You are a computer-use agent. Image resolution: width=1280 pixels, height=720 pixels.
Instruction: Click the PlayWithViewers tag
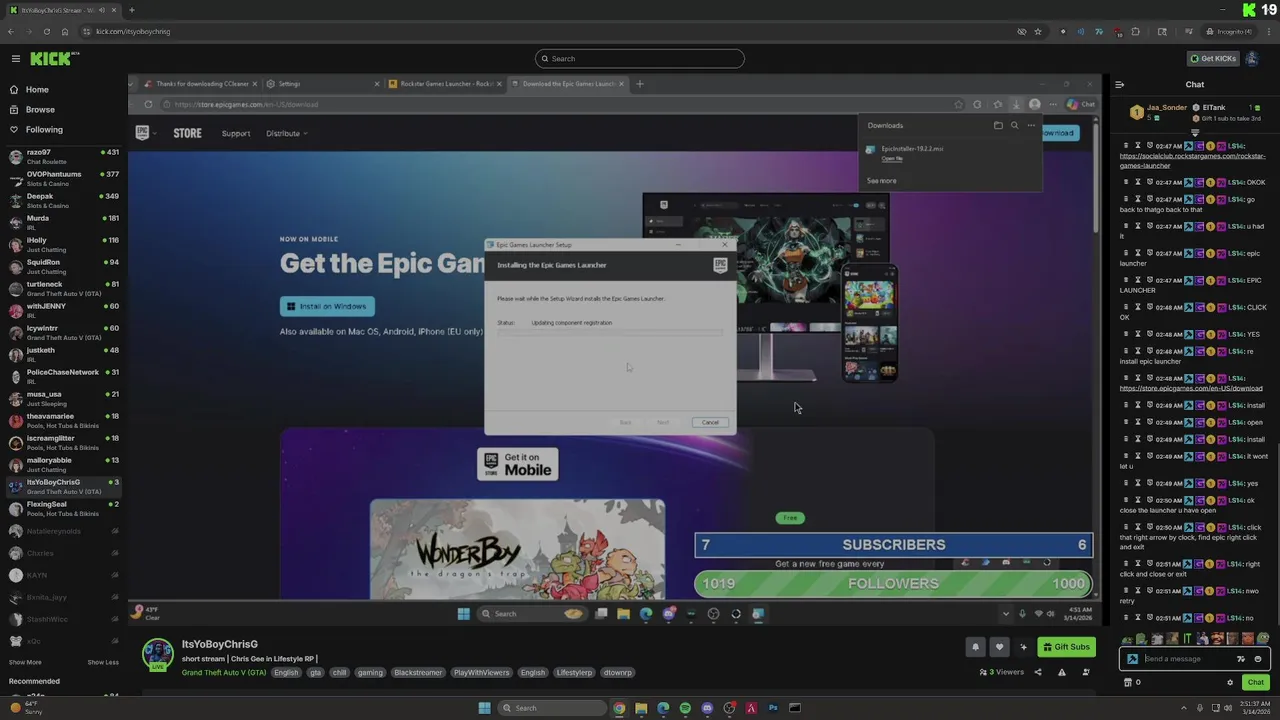tap(482, 673)
